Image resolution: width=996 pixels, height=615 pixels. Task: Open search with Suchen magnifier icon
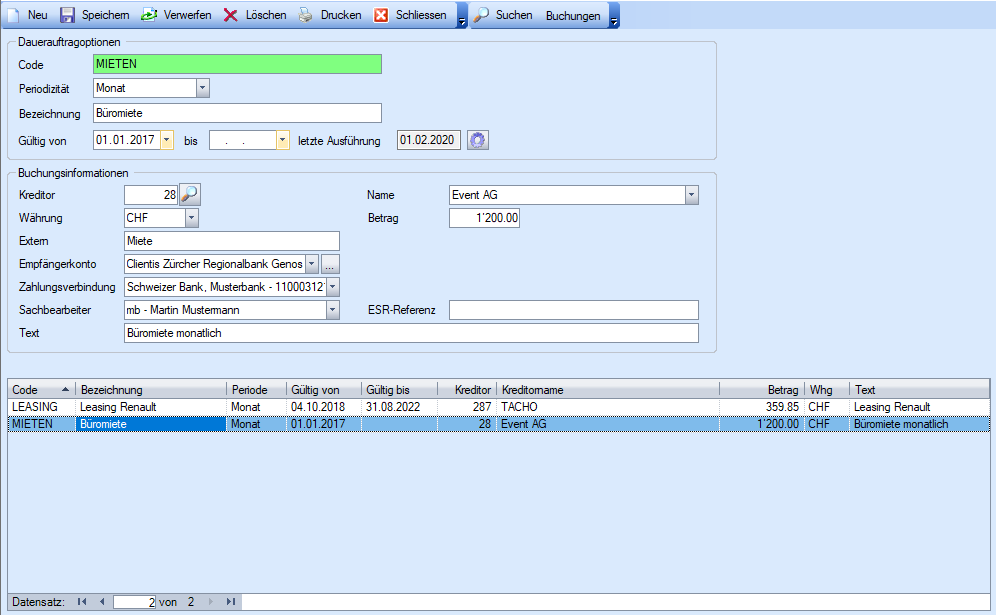[481, 15]
